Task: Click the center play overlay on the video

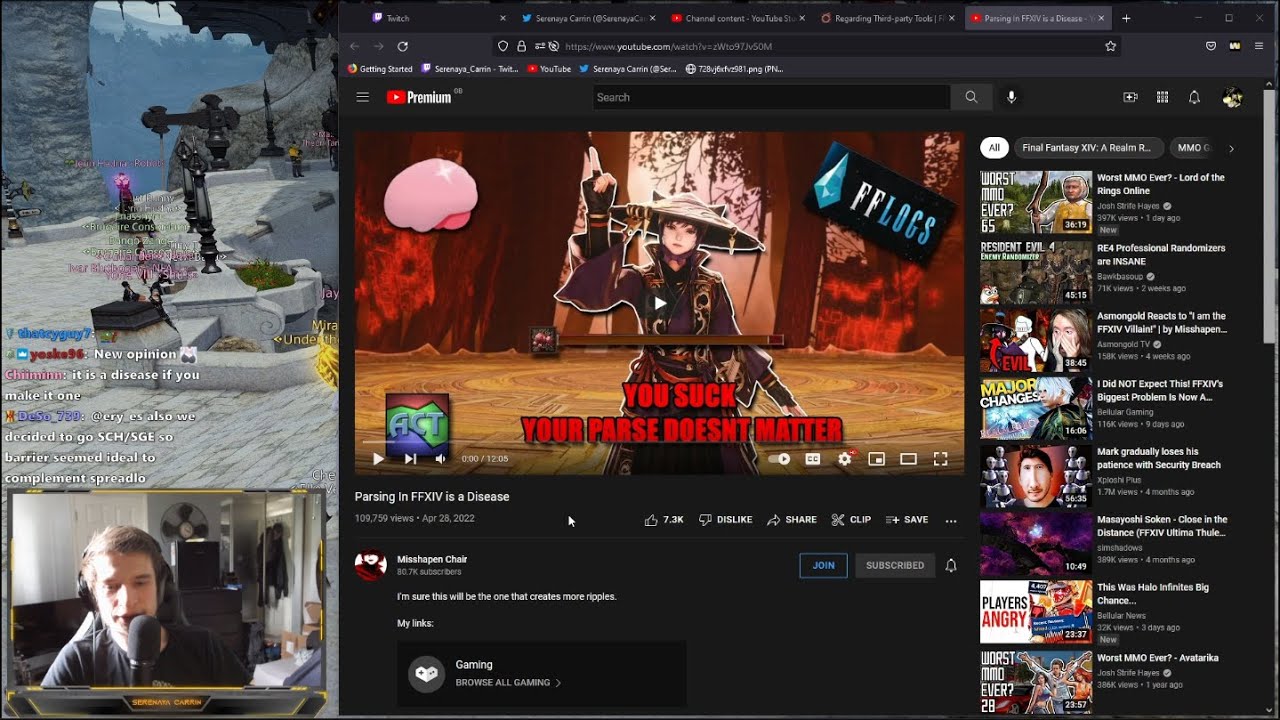Action: pyautogui.click(x=659, y=303)
